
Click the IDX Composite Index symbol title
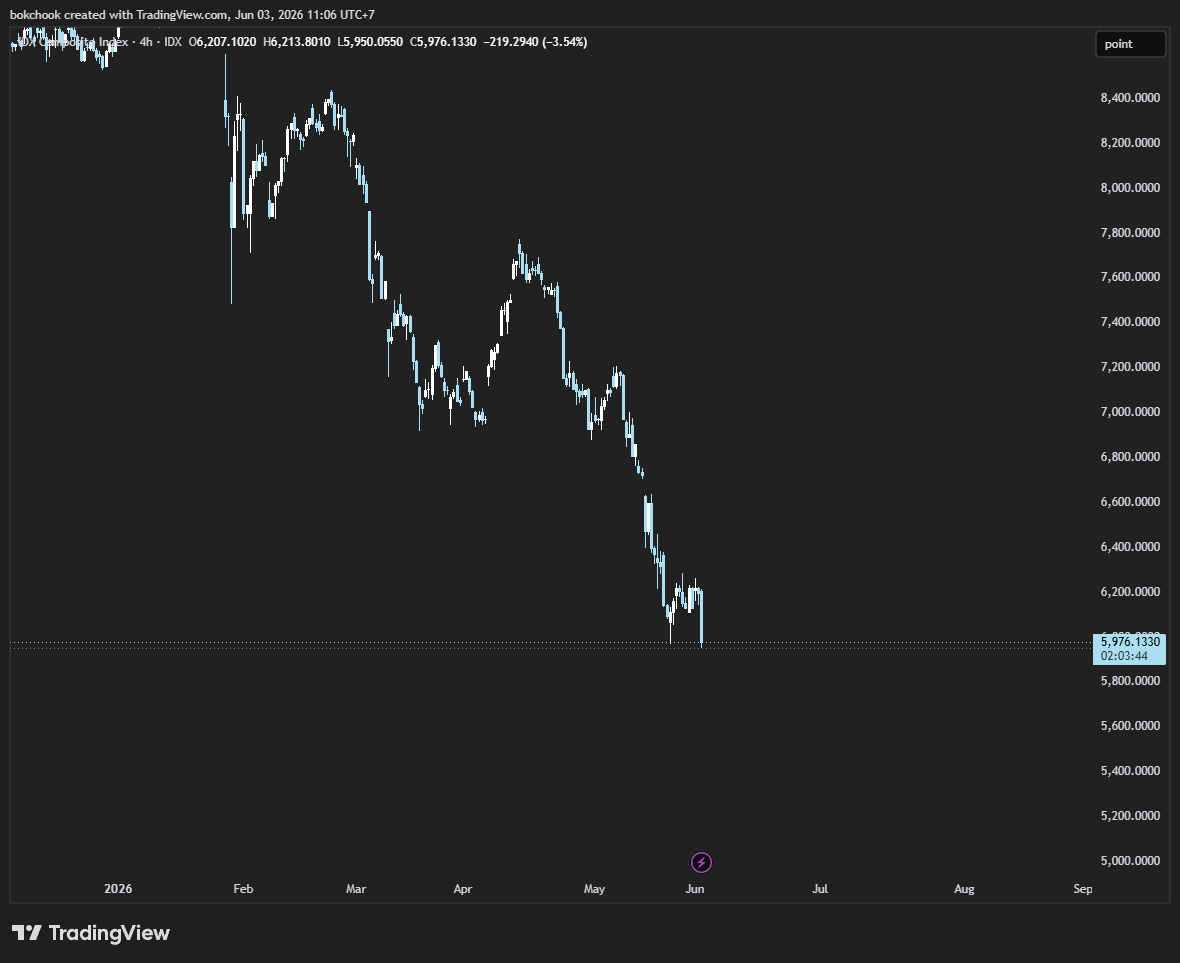coord(73,42)
